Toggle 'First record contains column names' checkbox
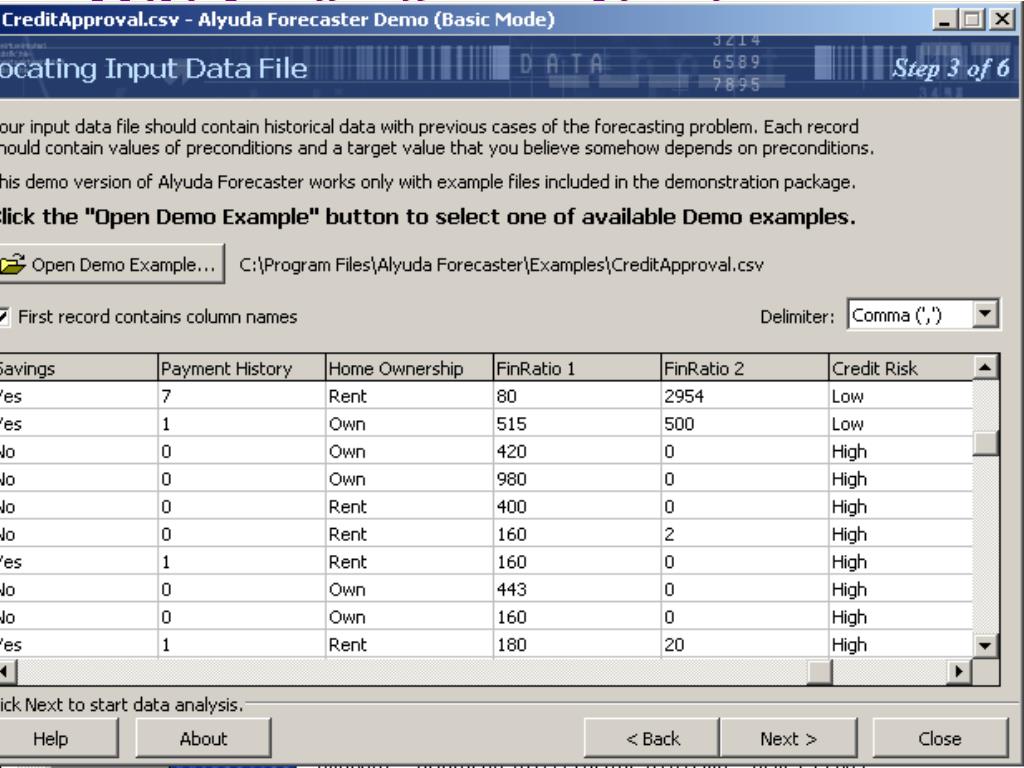This screenshot has height=768, width=1024. [4, 317]
